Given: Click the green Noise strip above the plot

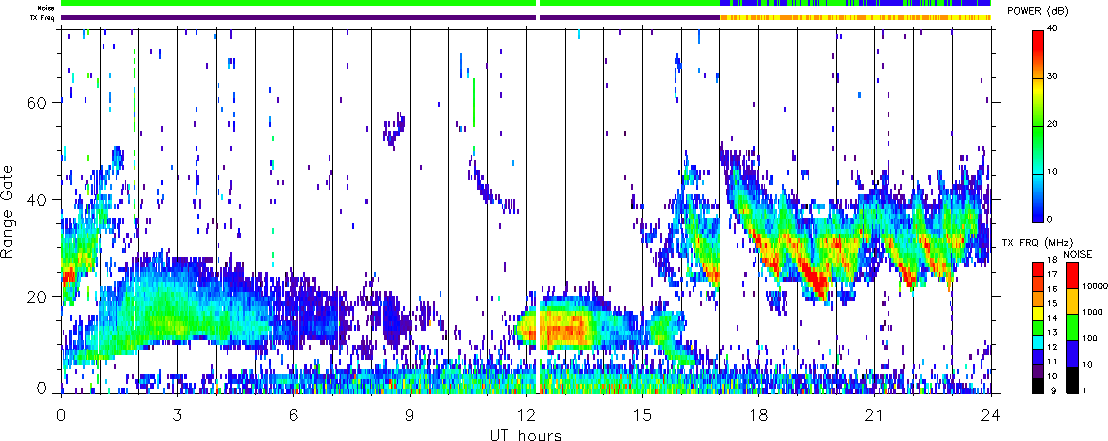Looking at the screenshot, I should 390,4.
